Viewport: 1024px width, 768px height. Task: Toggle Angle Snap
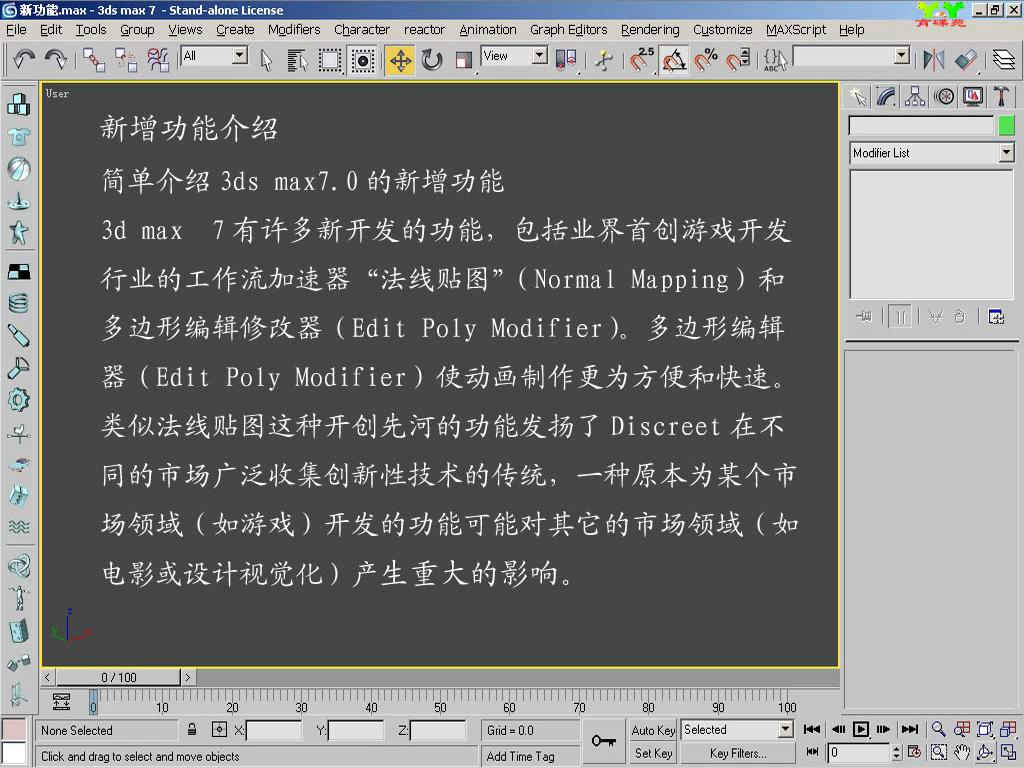click(674, 60)
